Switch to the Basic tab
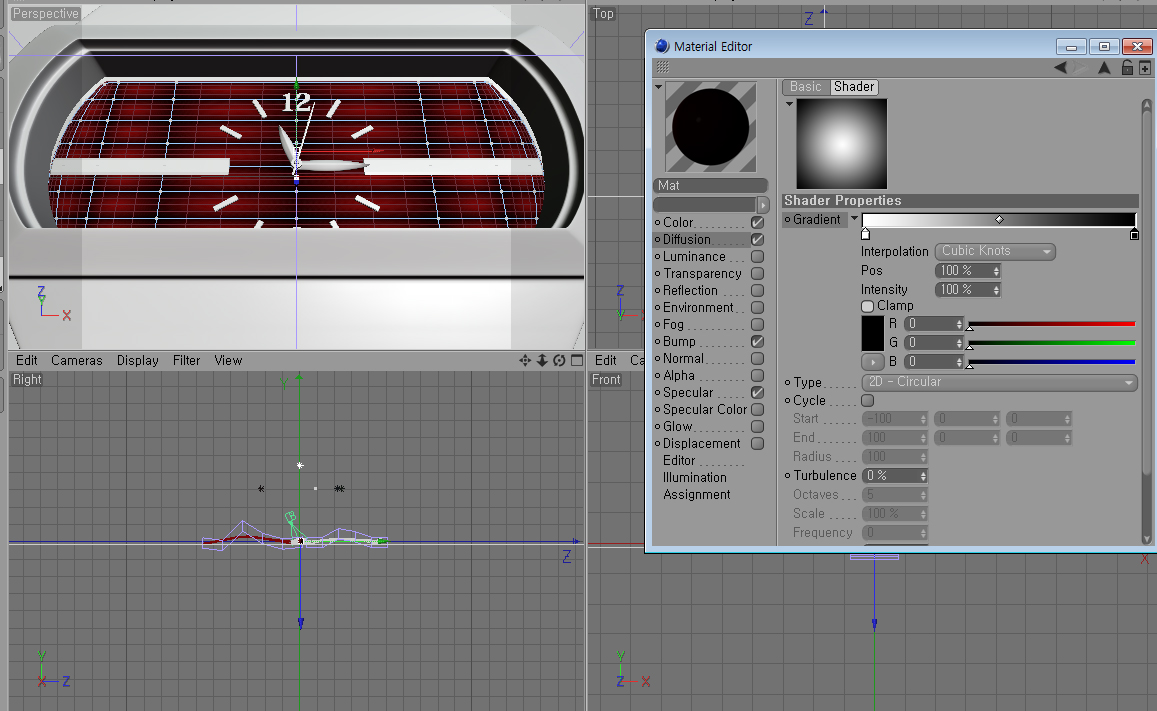 point(805,87)
